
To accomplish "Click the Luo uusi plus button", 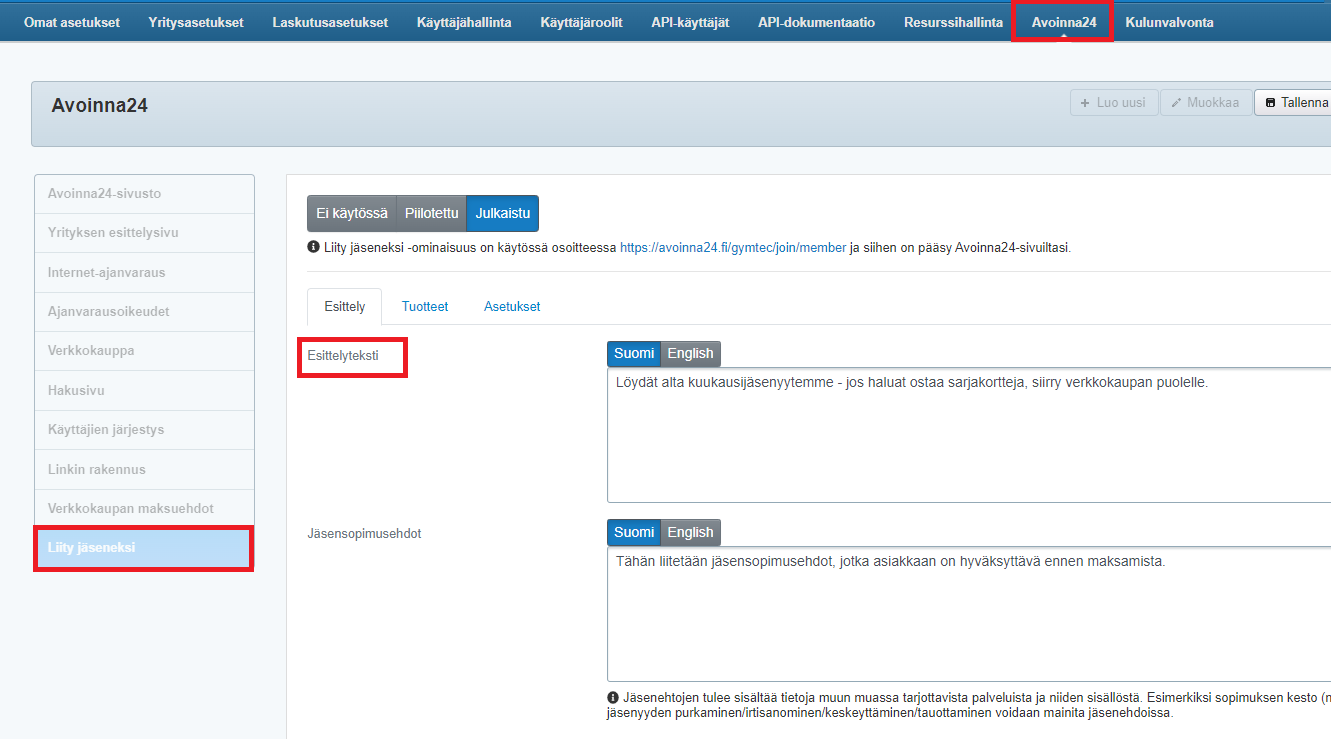I will coord(1114,103).
